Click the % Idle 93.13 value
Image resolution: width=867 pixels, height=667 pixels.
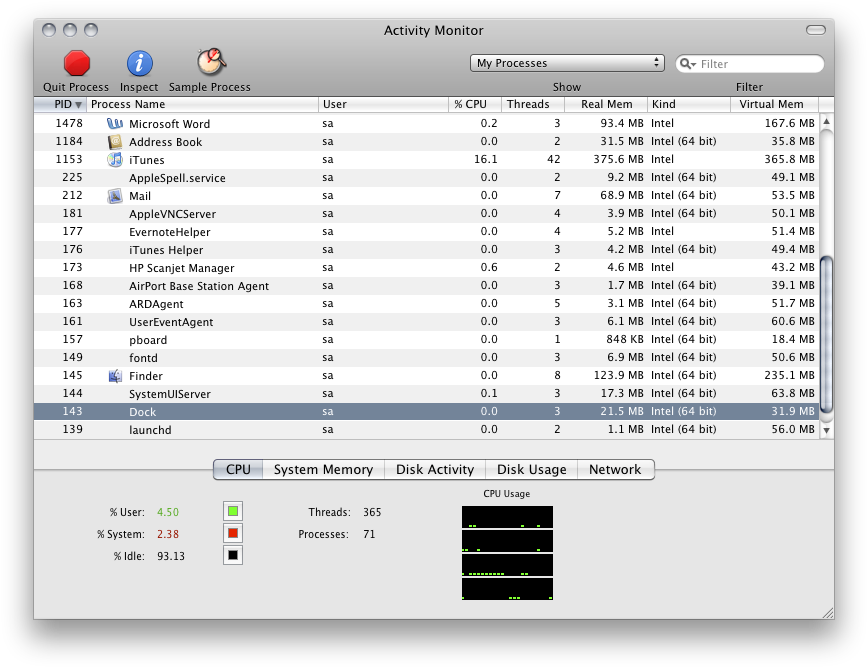click(171, 556)
